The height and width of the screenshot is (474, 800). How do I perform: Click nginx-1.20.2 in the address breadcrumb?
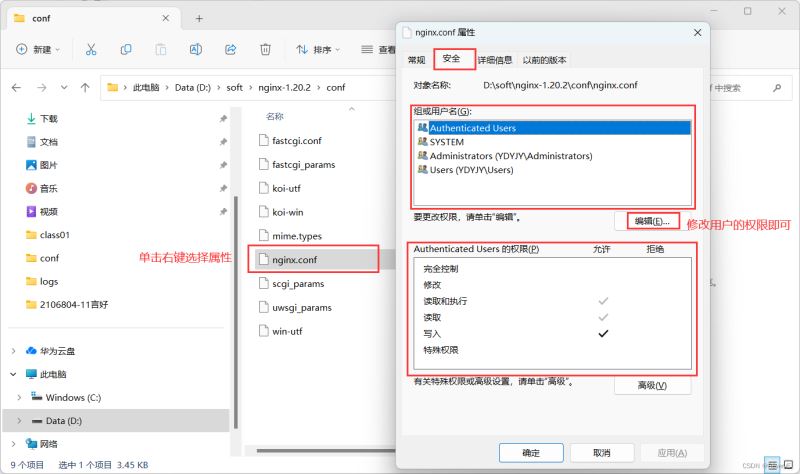tap(284, 88)
